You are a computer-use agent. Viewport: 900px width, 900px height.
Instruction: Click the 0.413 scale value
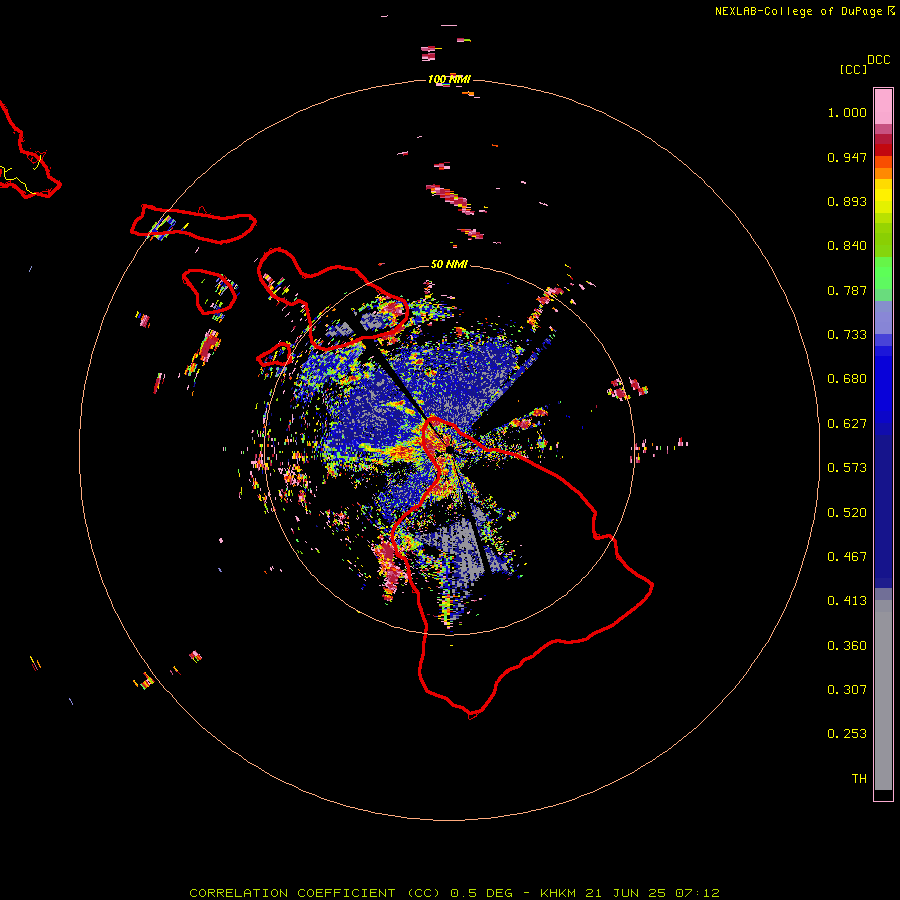[847, 601]
